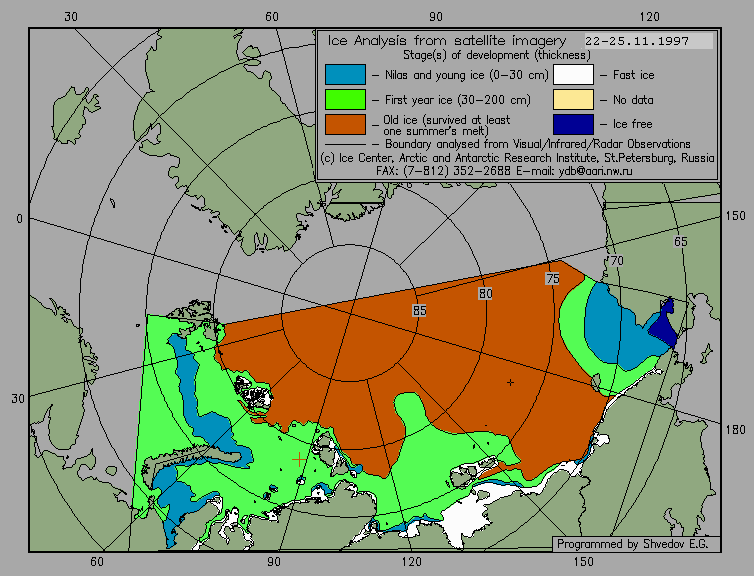This screenshot has height=576, width=754.
Task: Click the 70 latitude label on map
Action: 616,261
